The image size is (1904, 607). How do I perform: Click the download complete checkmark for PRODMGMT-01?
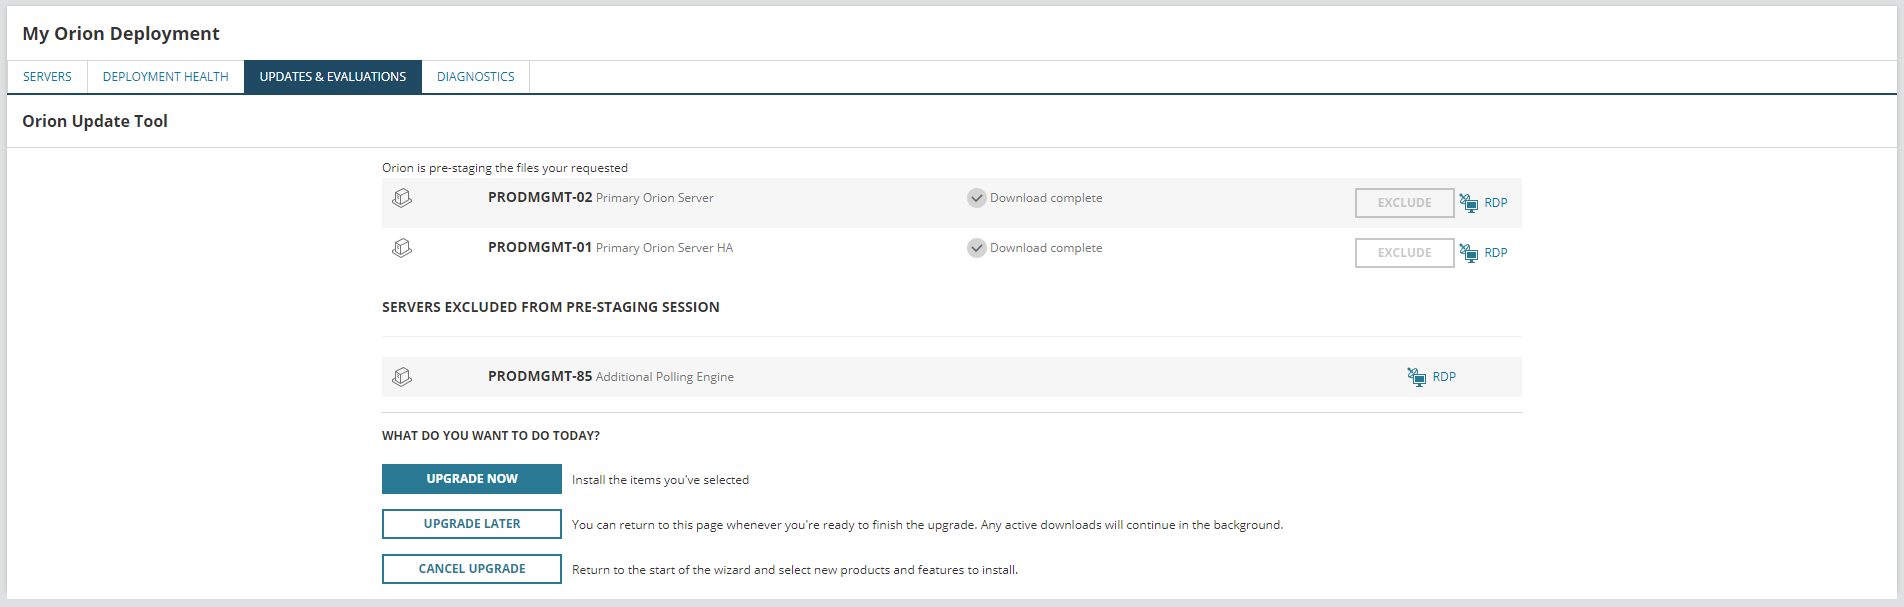[977, 248]
